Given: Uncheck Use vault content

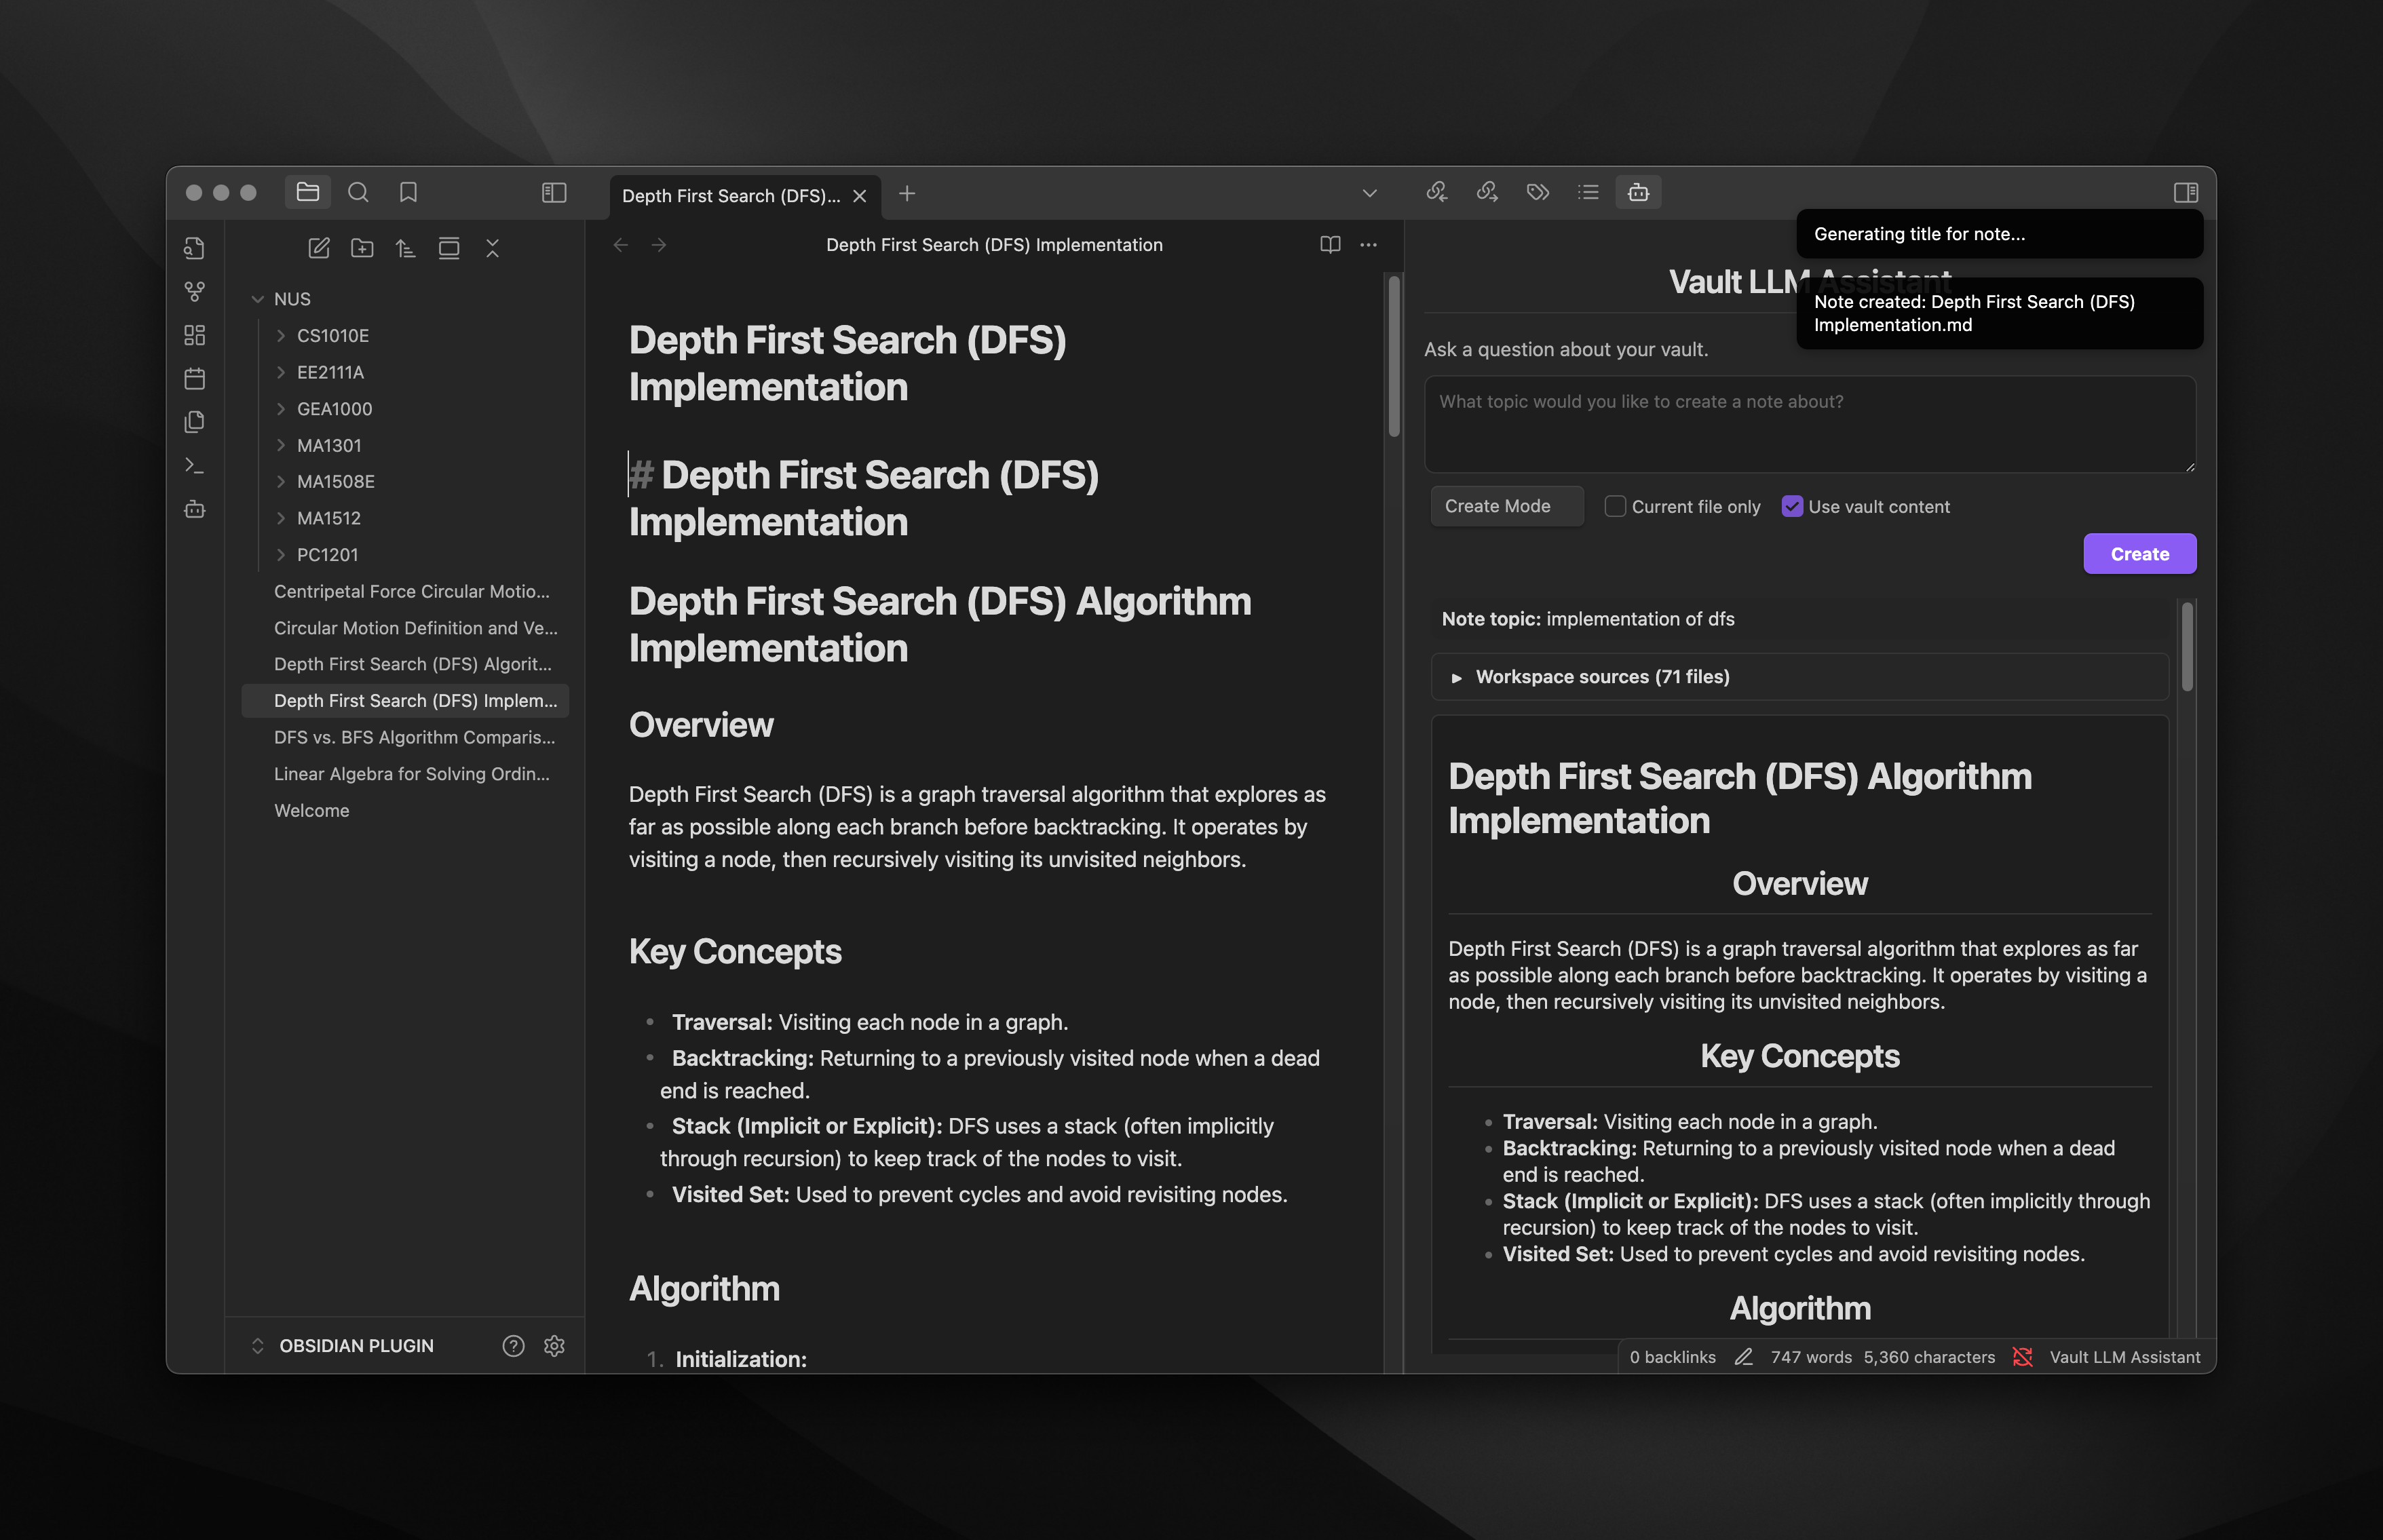Looking at the screenshot, I should [x=1791, y=506].
